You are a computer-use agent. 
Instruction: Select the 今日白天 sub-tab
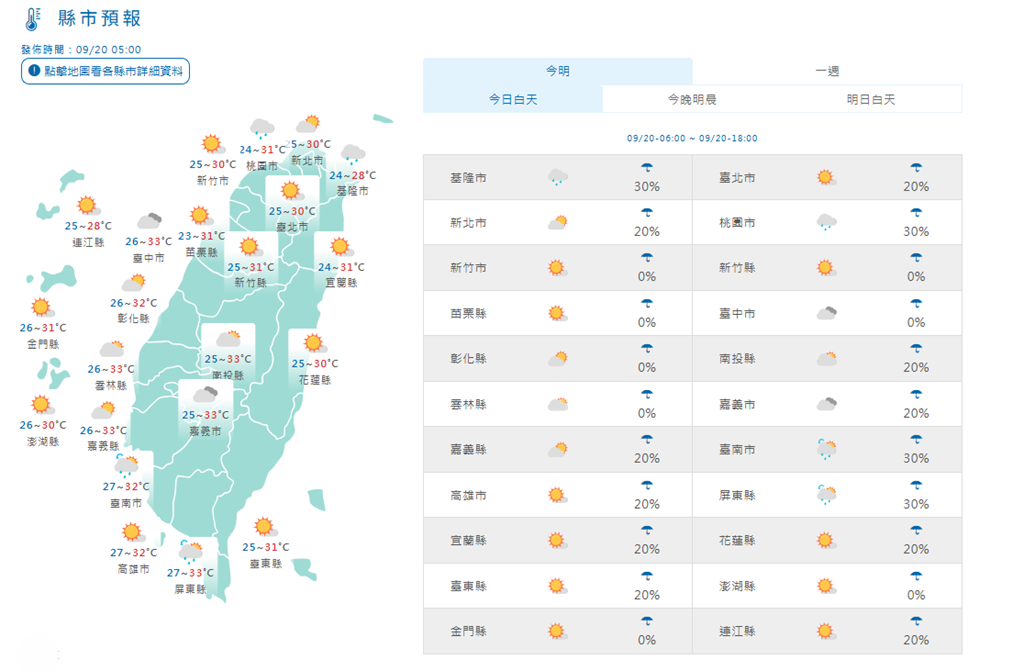[513, 99]
